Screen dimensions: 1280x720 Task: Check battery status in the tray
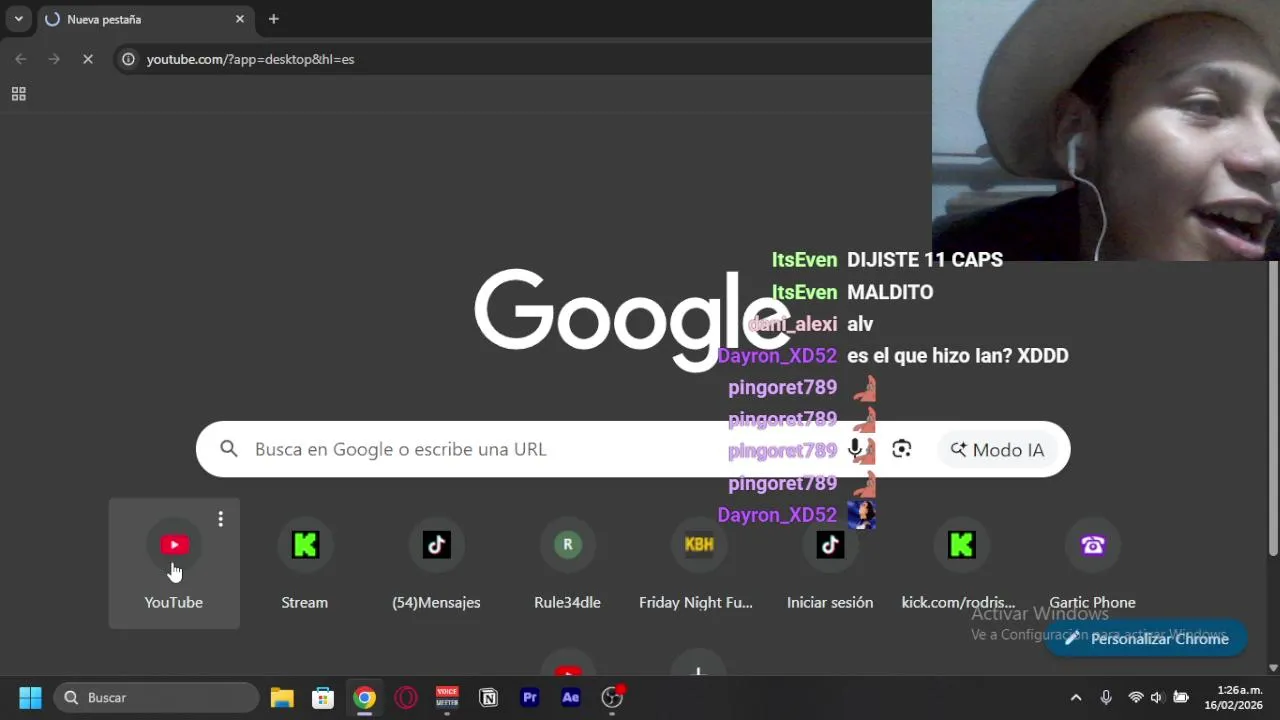coord(1180,697)
